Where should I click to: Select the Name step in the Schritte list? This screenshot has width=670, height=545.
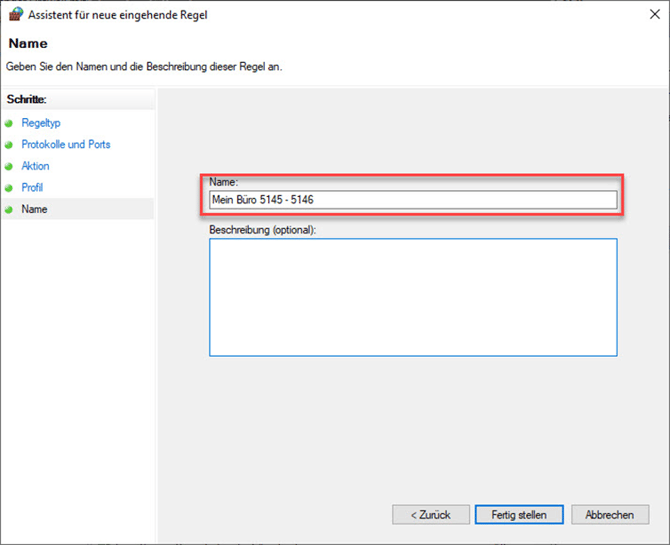click(x=34, y=209)
